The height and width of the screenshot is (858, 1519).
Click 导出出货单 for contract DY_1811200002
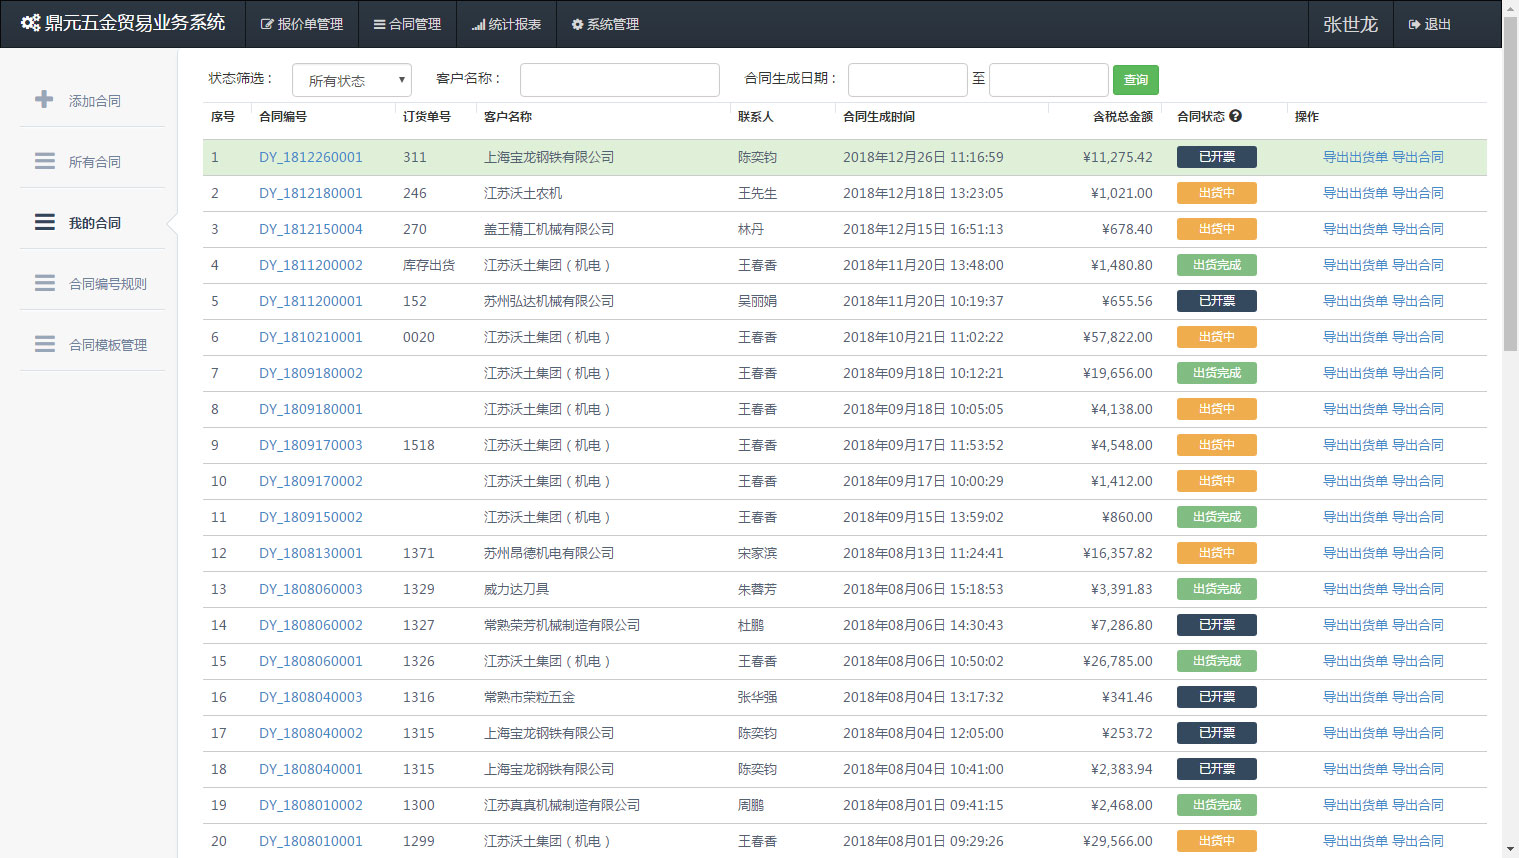click(1355, 265)
